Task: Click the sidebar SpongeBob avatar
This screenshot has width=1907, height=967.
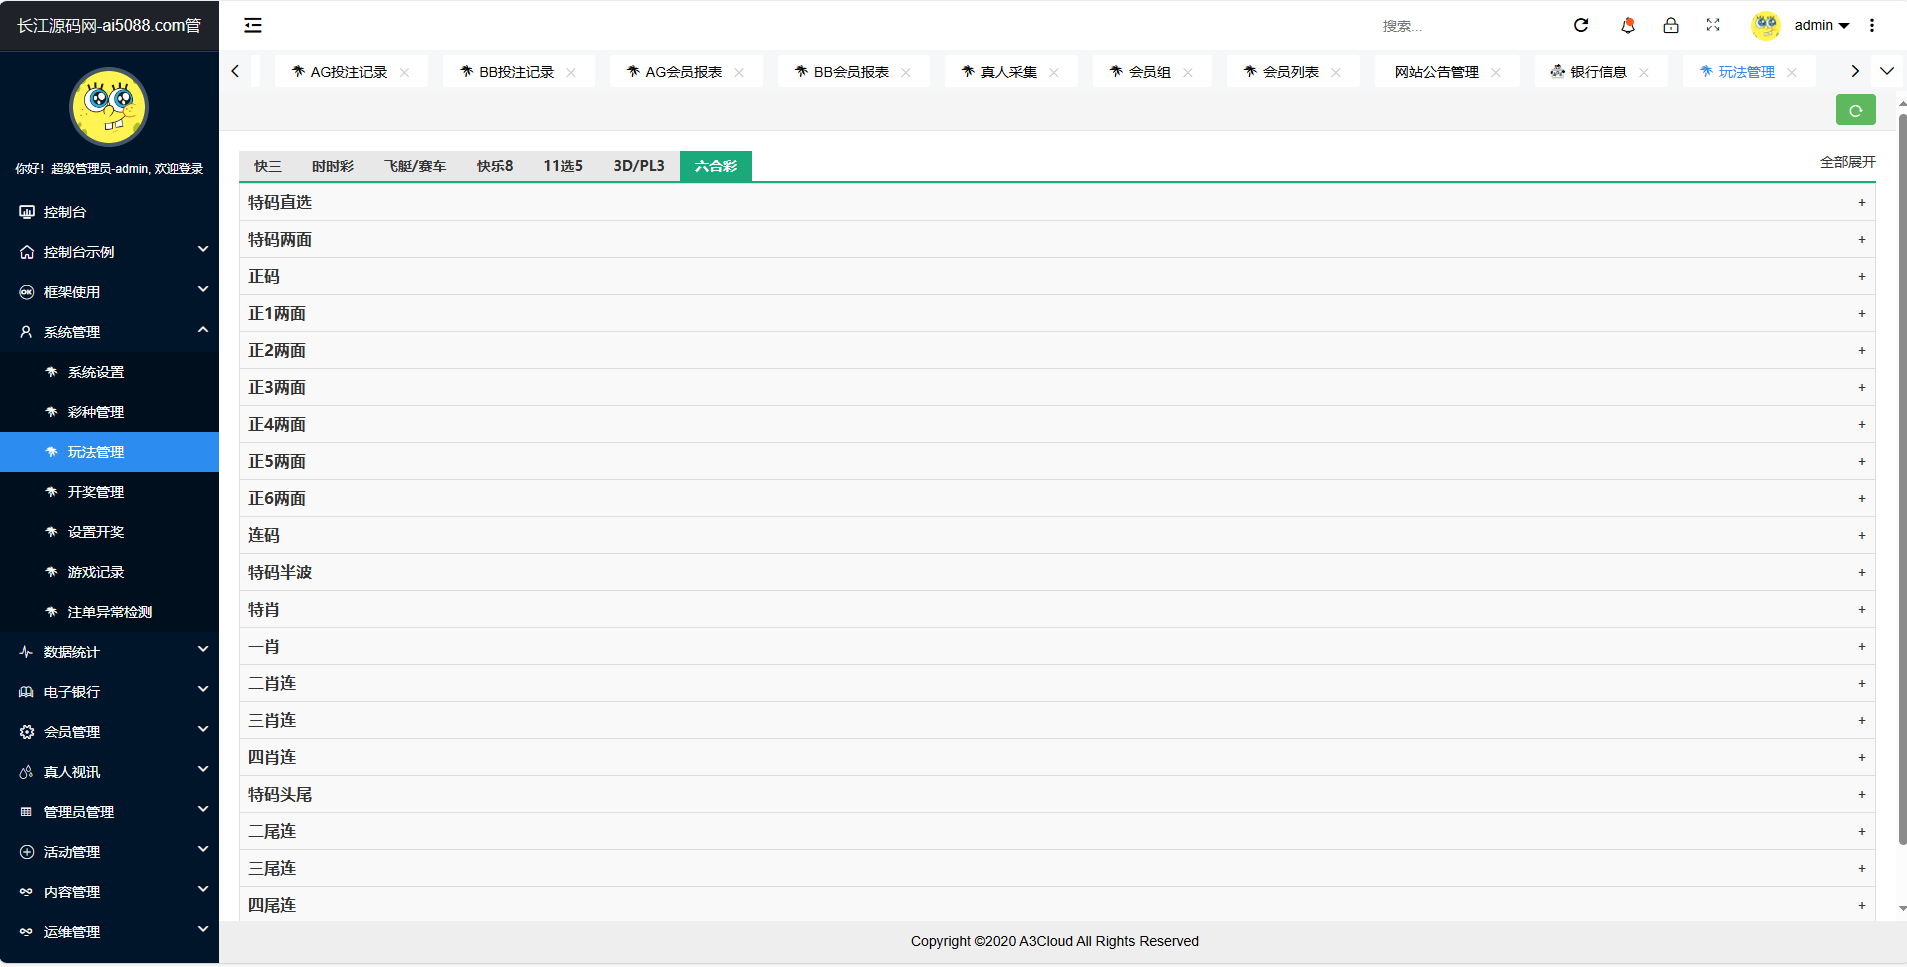Action: (x=109, y=107)
